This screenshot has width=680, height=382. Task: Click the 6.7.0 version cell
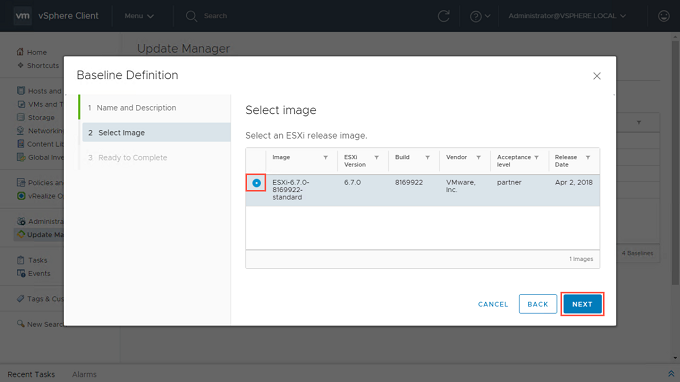point(352,183)
